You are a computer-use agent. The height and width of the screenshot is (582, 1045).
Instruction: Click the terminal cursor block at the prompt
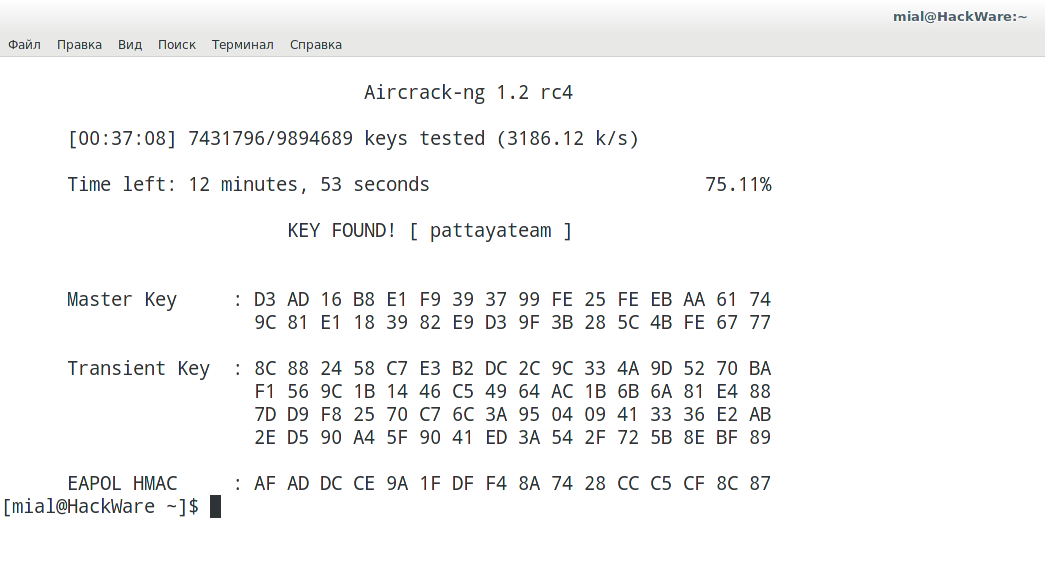point(215,507)
